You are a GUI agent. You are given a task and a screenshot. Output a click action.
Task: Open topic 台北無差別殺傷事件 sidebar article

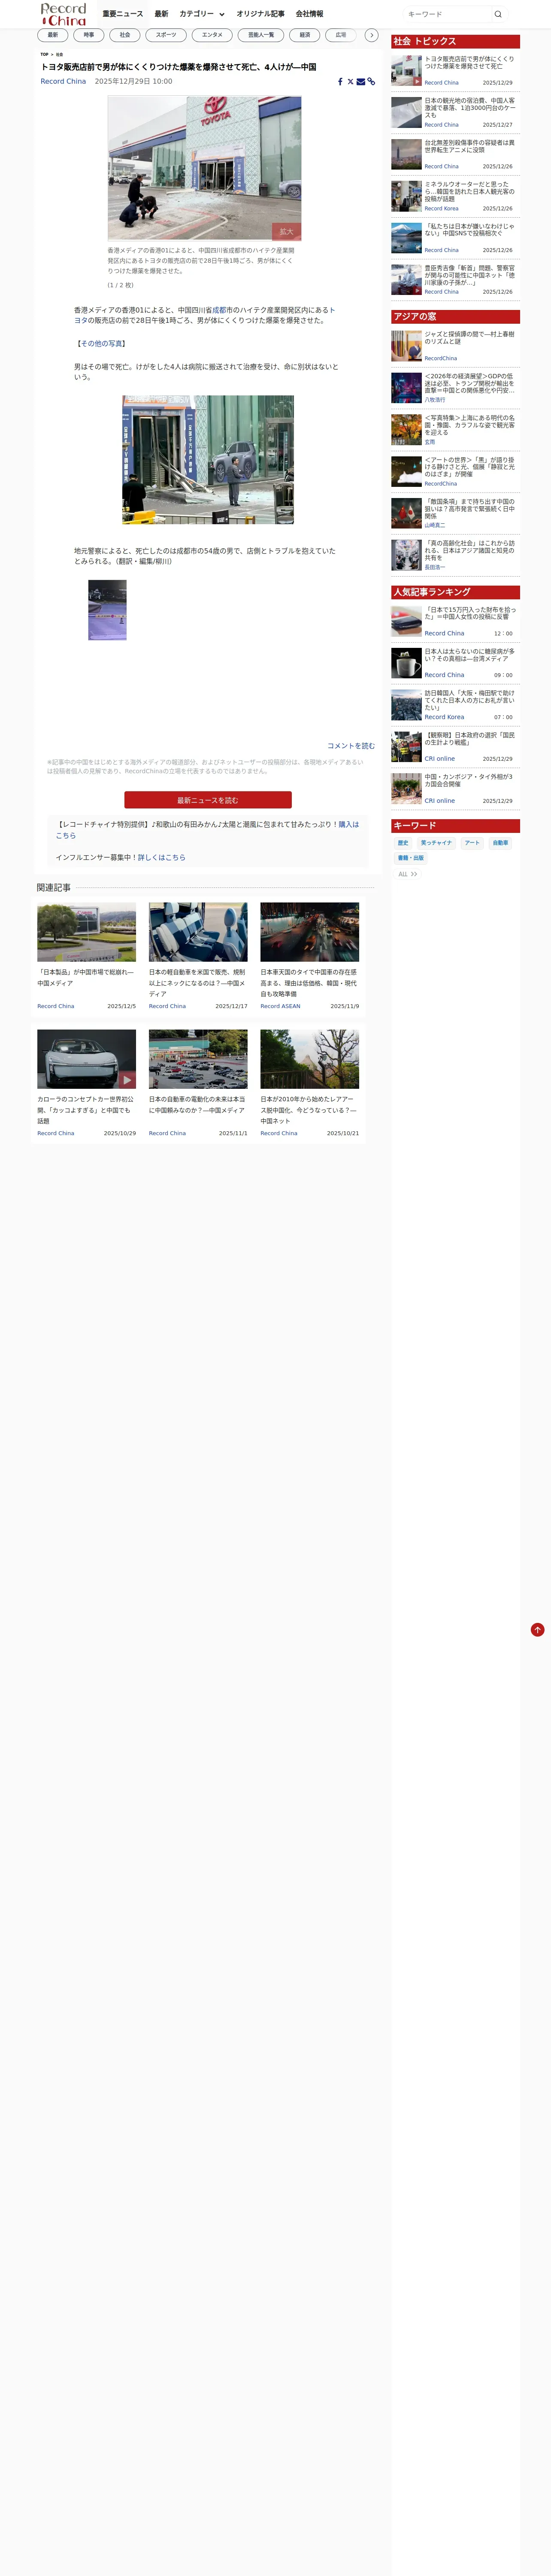pyautogui.click(x=455, y=155)
